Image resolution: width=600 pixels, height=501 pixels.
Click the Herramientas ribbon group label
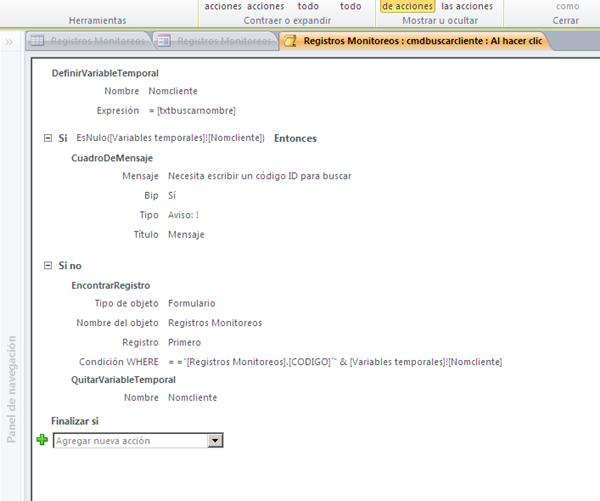(98, 21)
